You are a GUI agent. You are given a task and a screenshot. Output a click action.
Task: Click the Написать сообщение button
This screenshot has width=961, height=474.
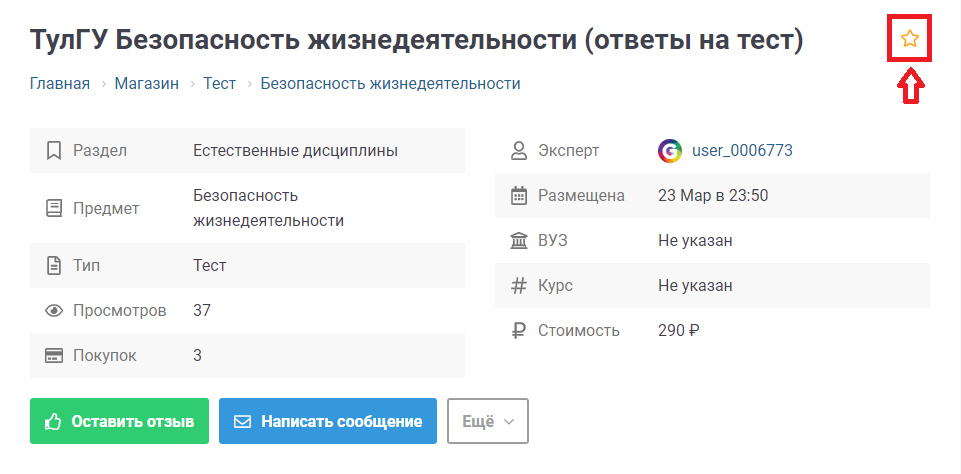click(x=328, y=422)
